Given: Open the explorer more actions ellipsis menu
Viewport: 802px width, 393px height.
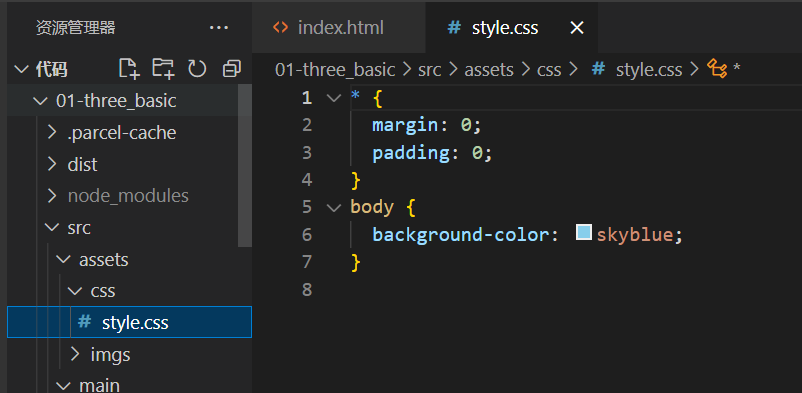Looking at the screenshot, I should (x=219, y=28).
